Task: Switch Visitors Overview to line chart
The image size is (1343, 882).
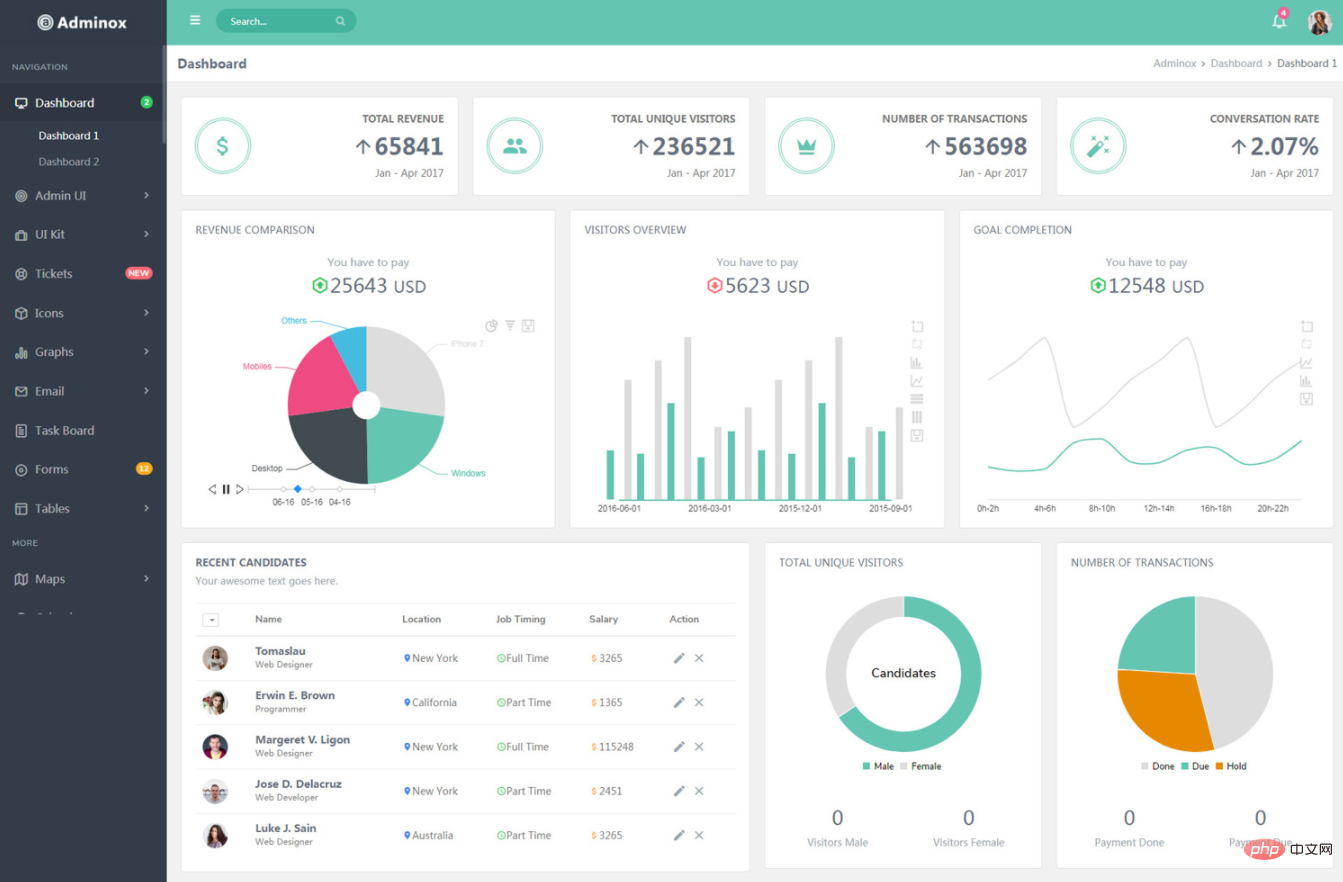Action: click(x=917, y=381)
